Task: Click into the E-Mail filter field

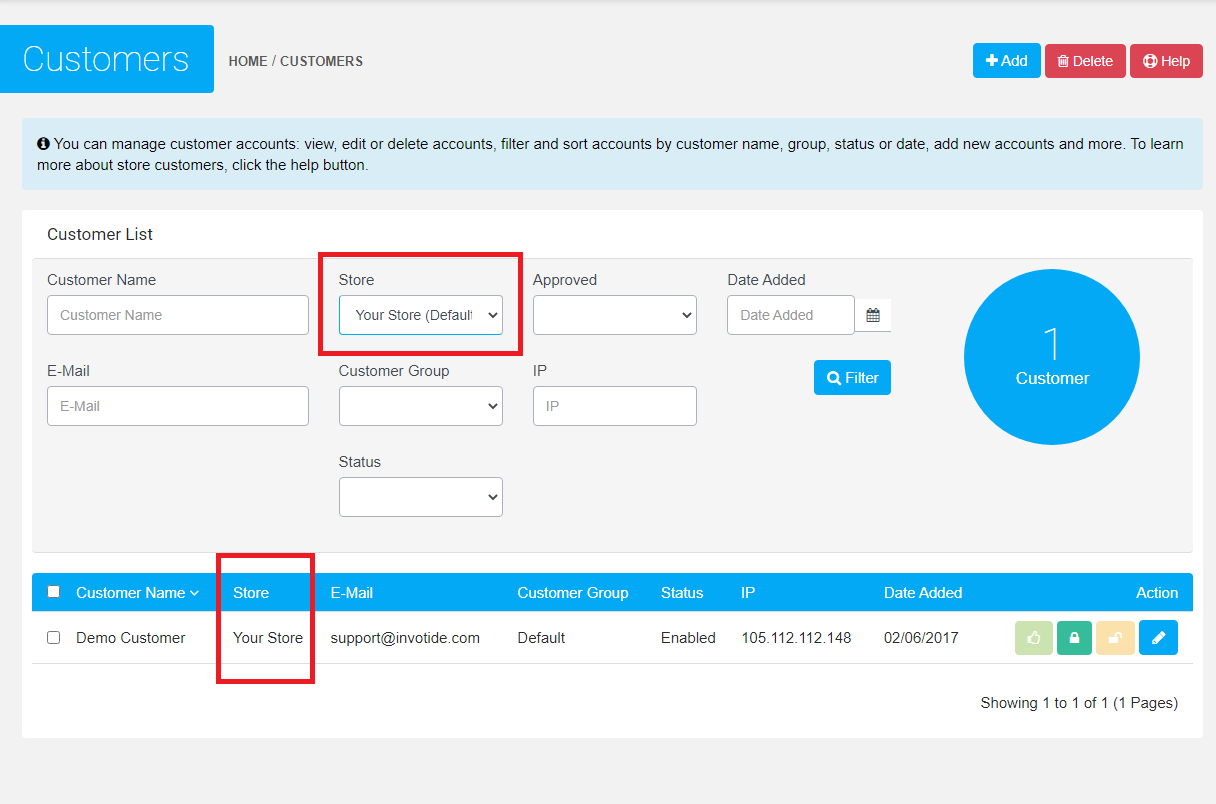Action: click(x=178, y=406)
